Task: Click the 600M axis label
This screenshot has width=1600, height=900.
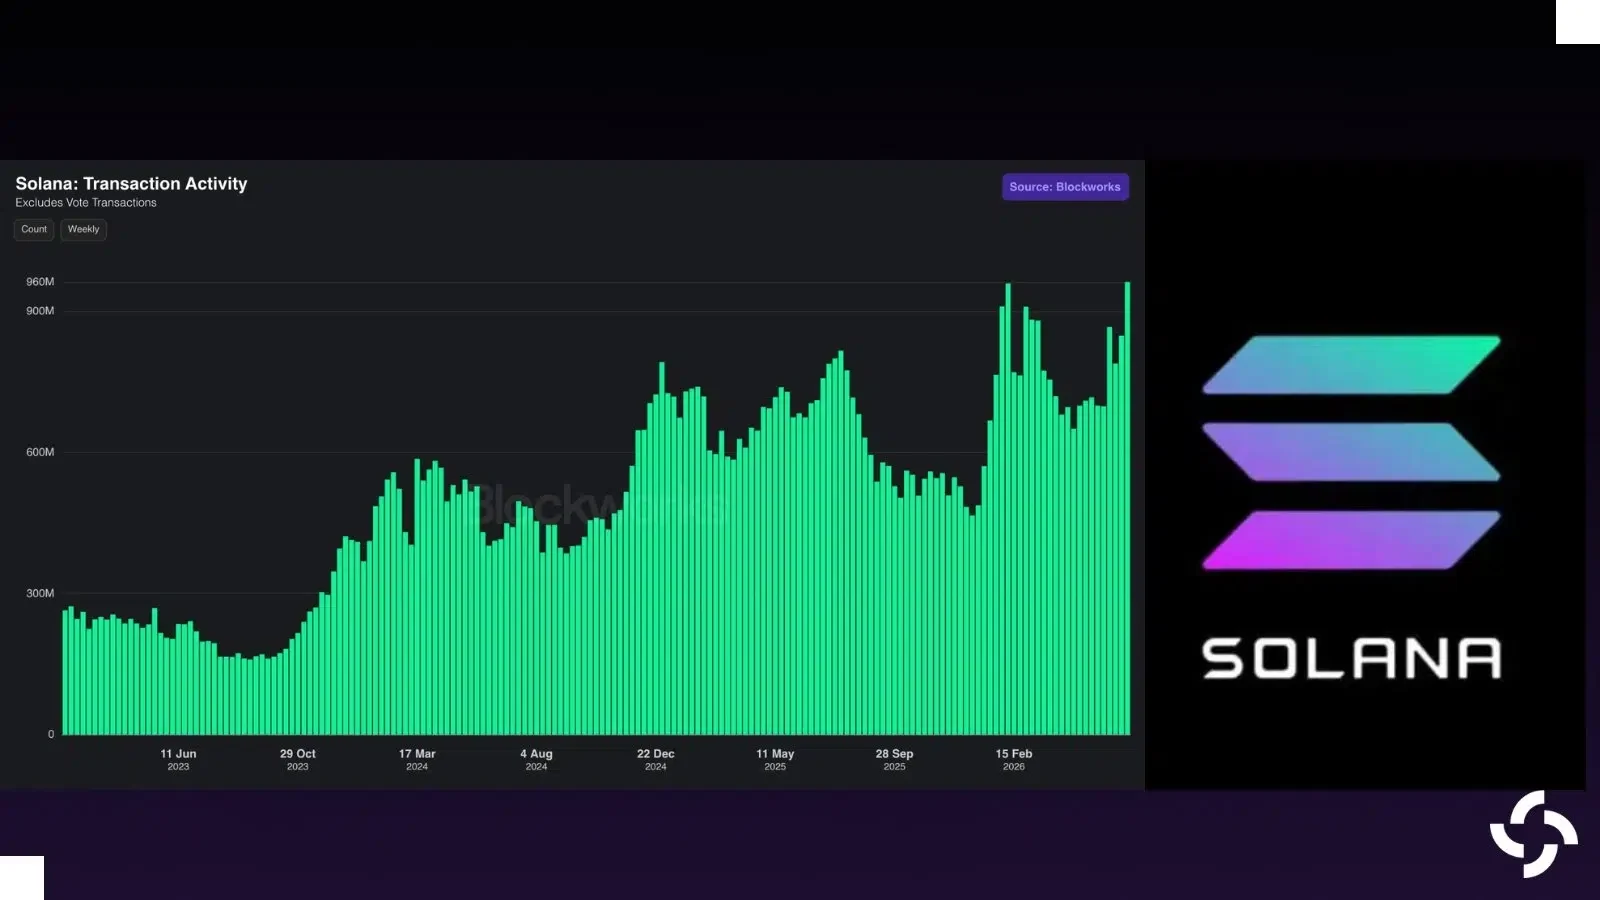Action: (40, 452)
